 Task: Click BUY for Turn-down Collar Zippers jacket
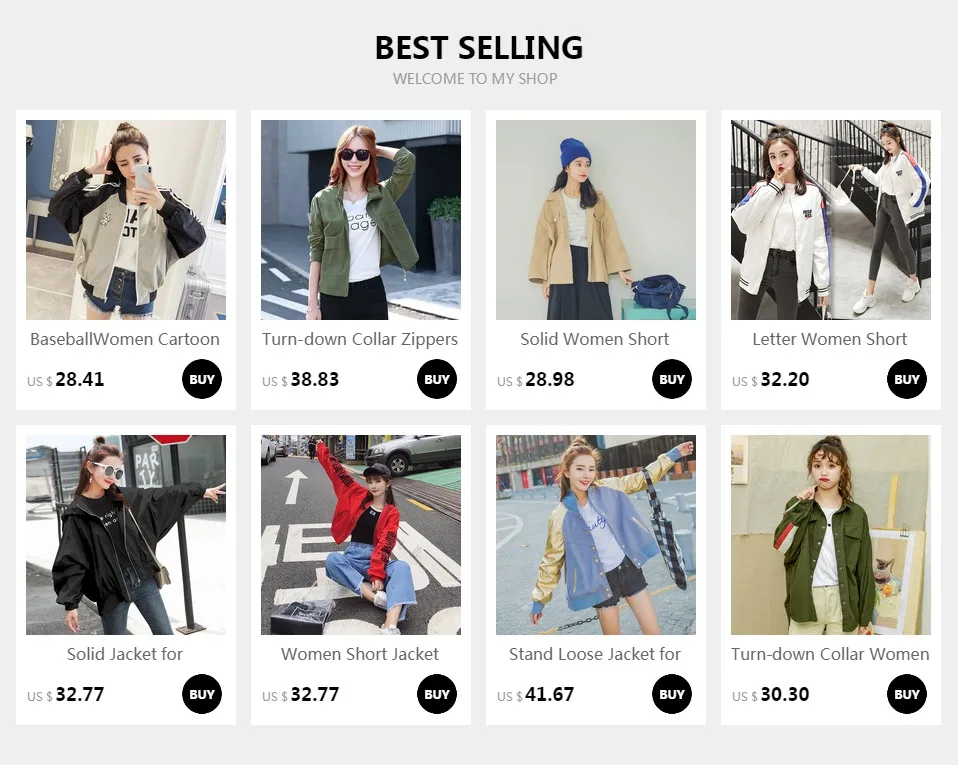pos(437,379)
